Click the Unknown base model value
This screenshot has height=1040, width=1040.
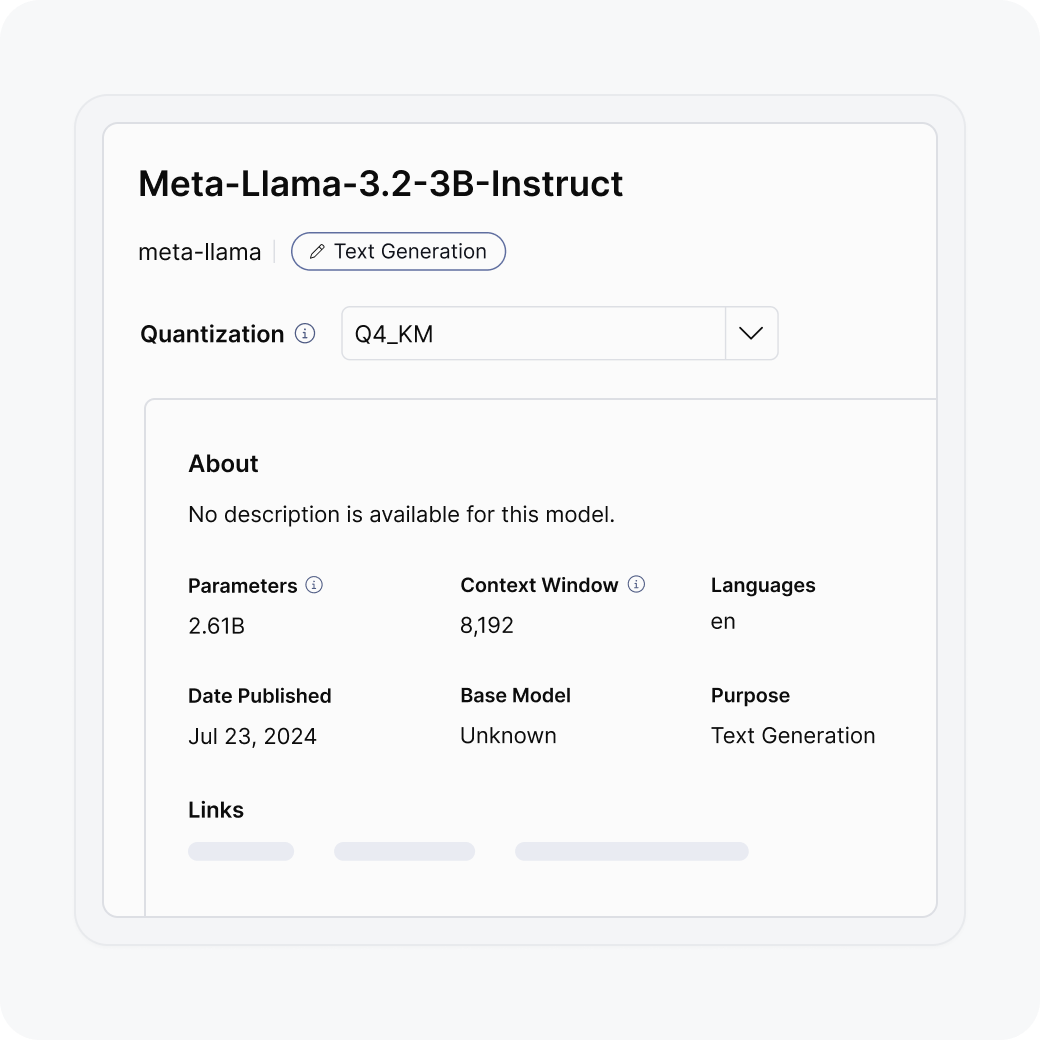[508, 736]
